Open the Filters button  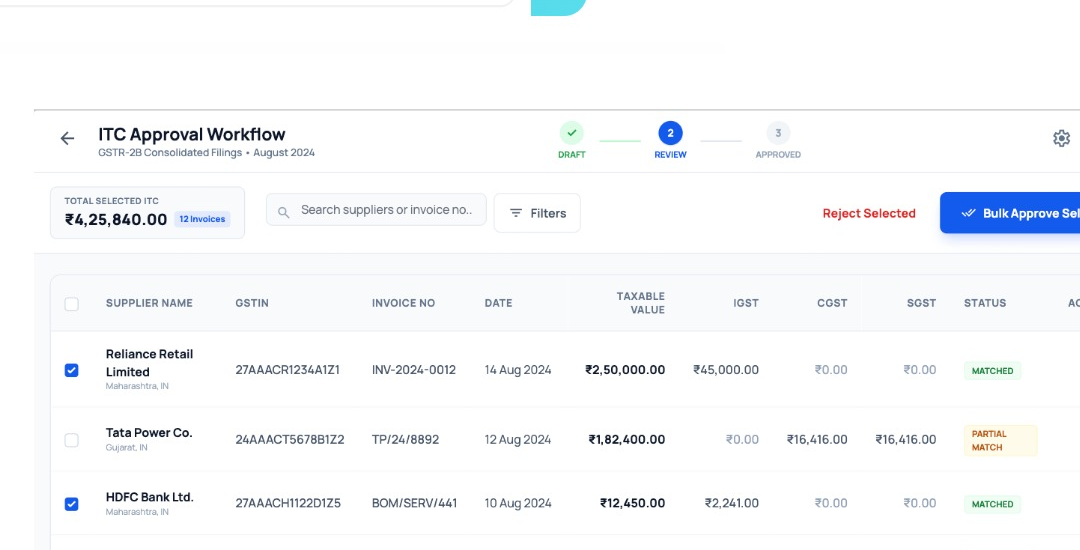pyautogui.click(x=537, y=213)
